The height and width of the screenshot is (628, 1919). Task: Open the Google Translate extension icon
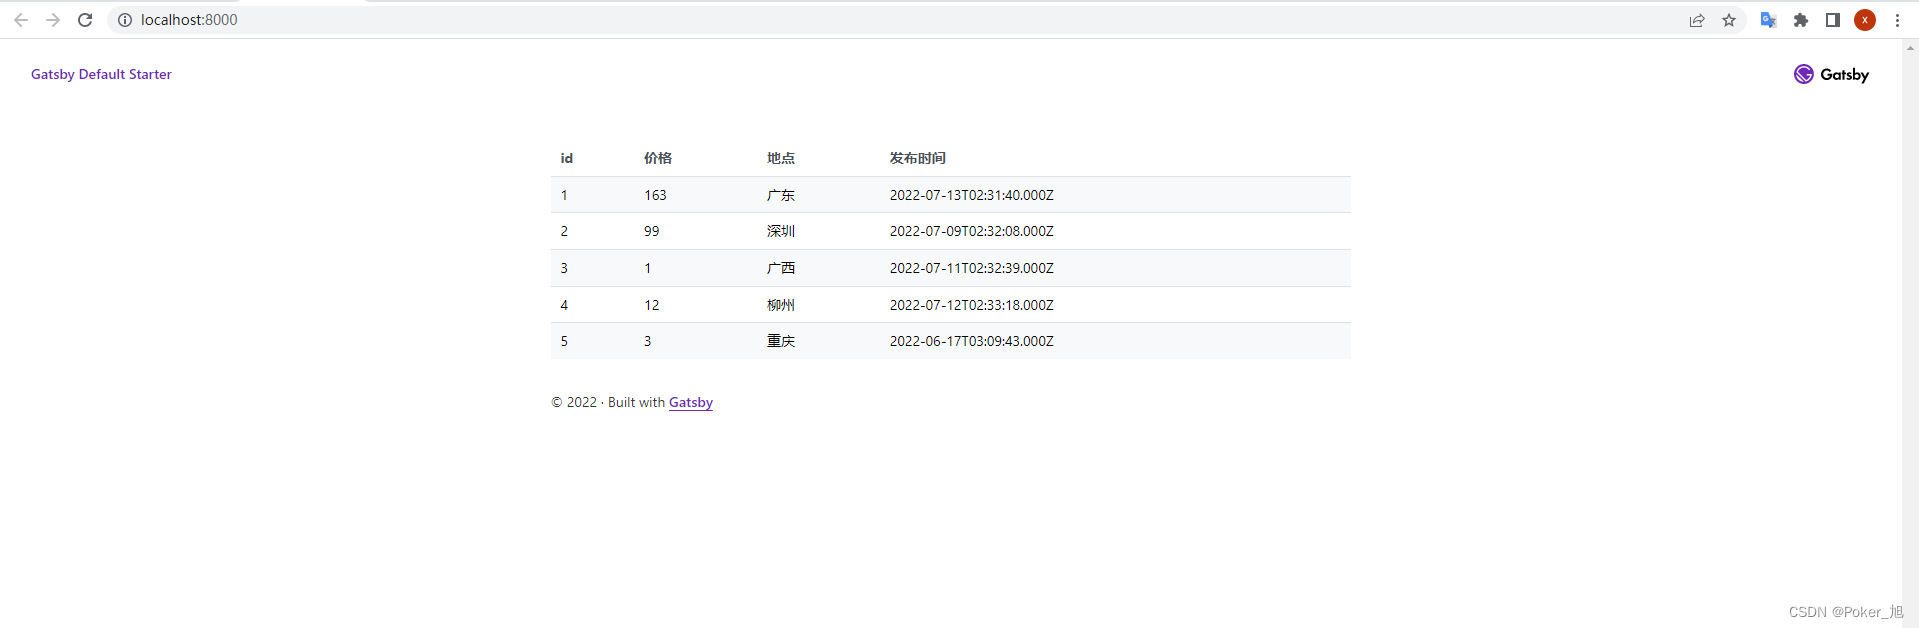point(1768,20)
